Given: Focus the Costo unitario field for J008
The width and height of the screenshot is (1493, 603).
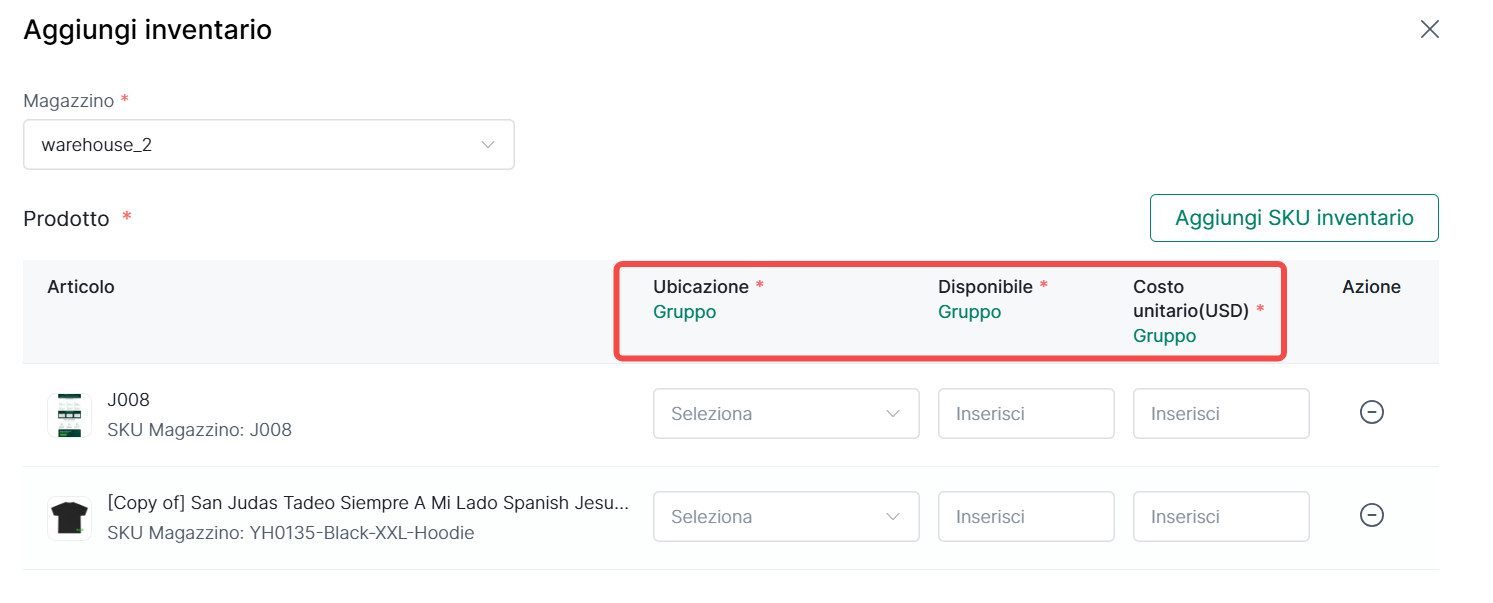Looking at the screenshot, I should point(1220,413).
